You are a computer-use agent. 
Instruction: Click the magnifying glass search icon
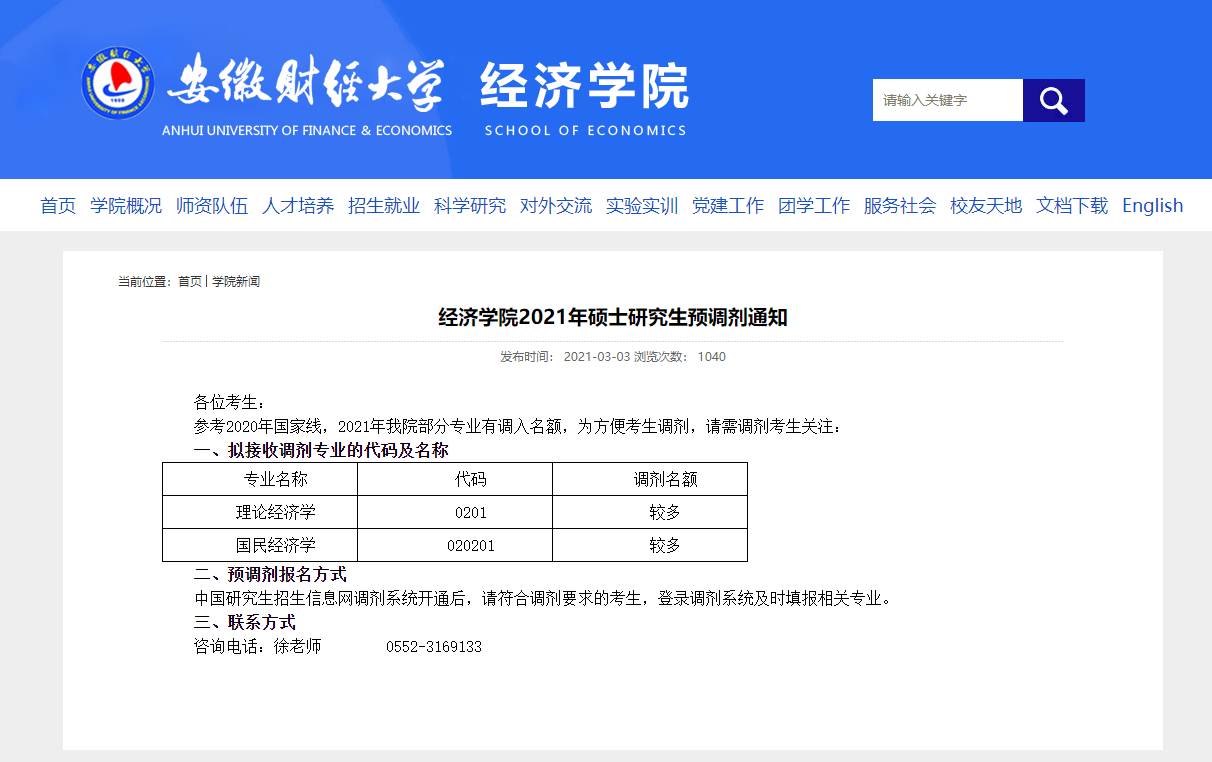coord(1053,100)
